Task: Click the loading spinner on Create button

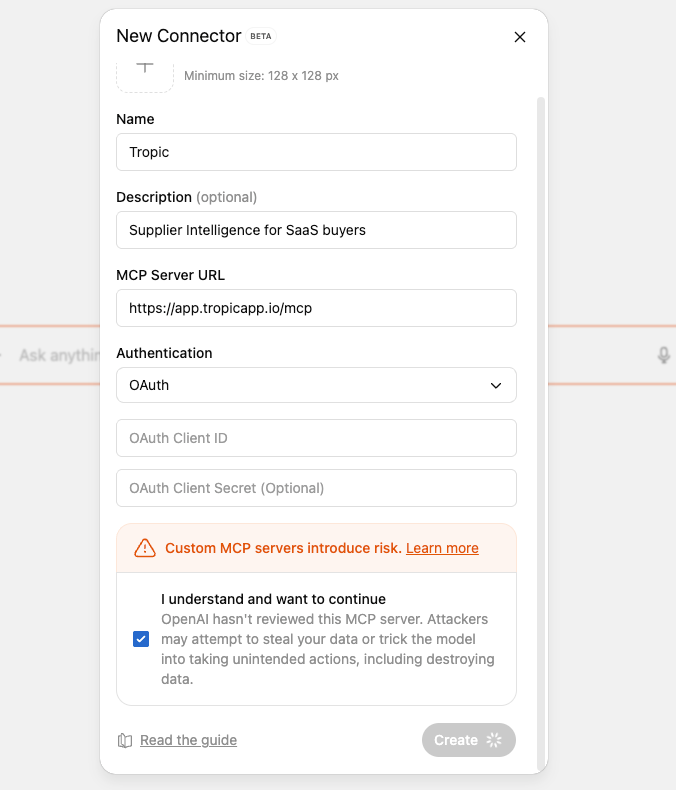Action: click(493, 740)
